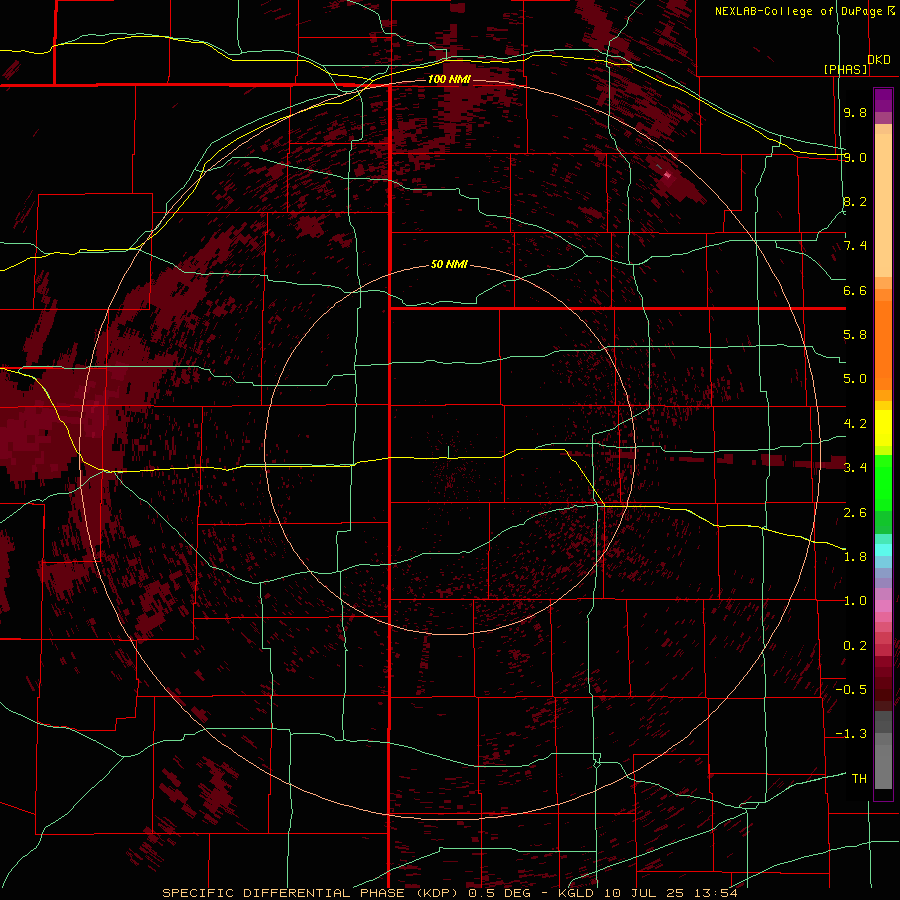Click the -0.5 scale value
Image resolution: width=900 pixels, height=900 pixels.
coord(851,690)
